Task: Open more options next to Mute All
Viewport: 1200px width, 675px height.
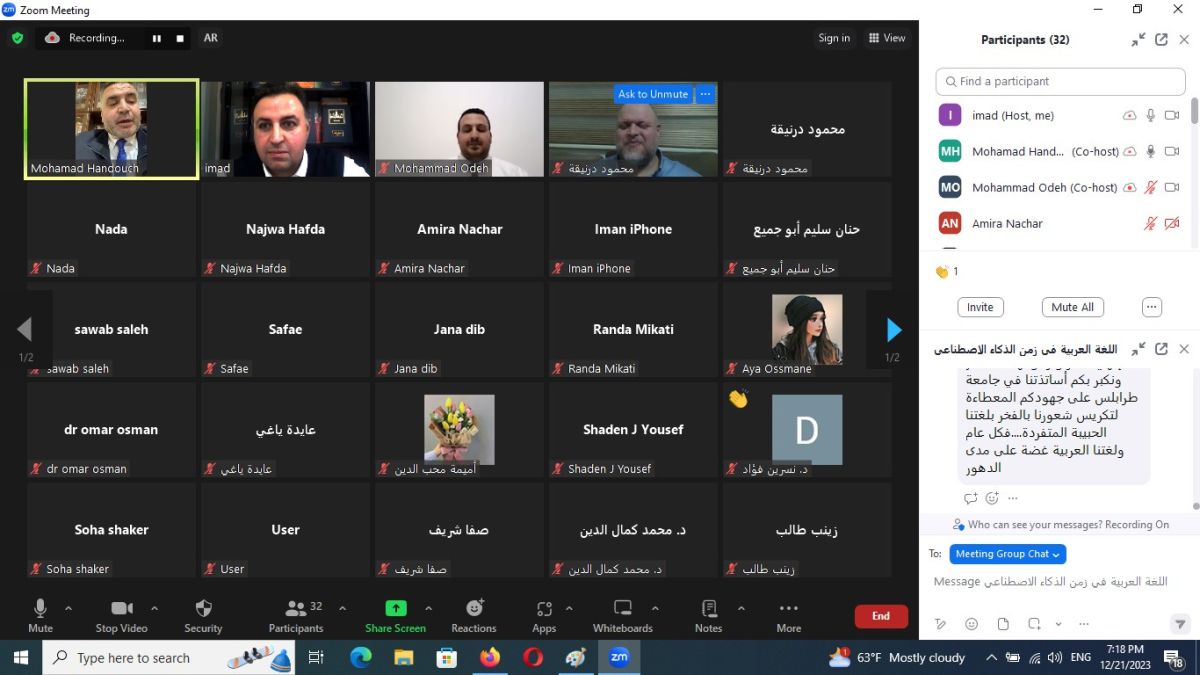Action: click(x=1152, y=307)
